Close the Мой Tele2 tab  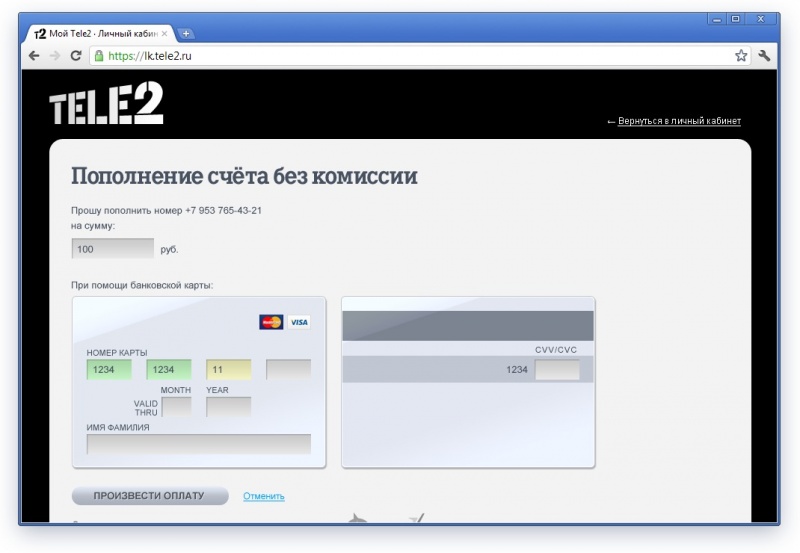(164, 34)
